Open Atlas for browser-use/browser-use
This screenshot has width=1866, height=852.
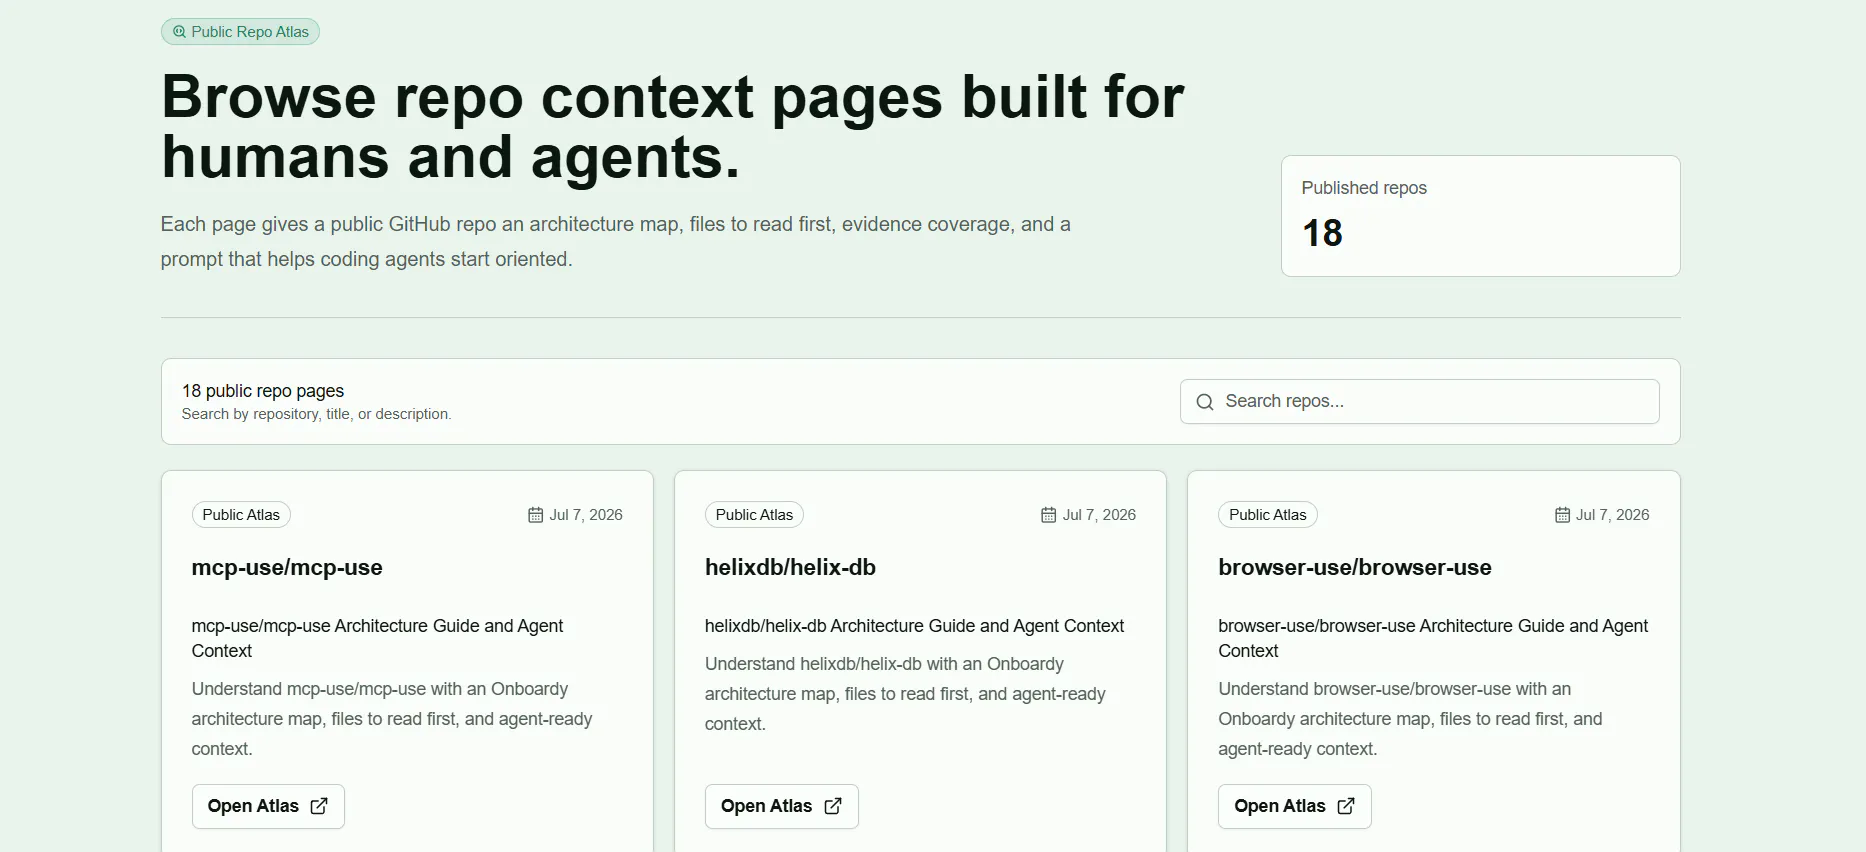tap(1294, 806)
